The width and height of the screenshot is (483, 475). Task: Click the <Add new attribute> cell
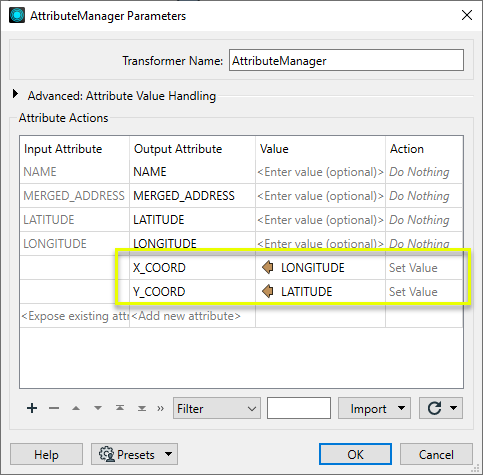point(192,315)
